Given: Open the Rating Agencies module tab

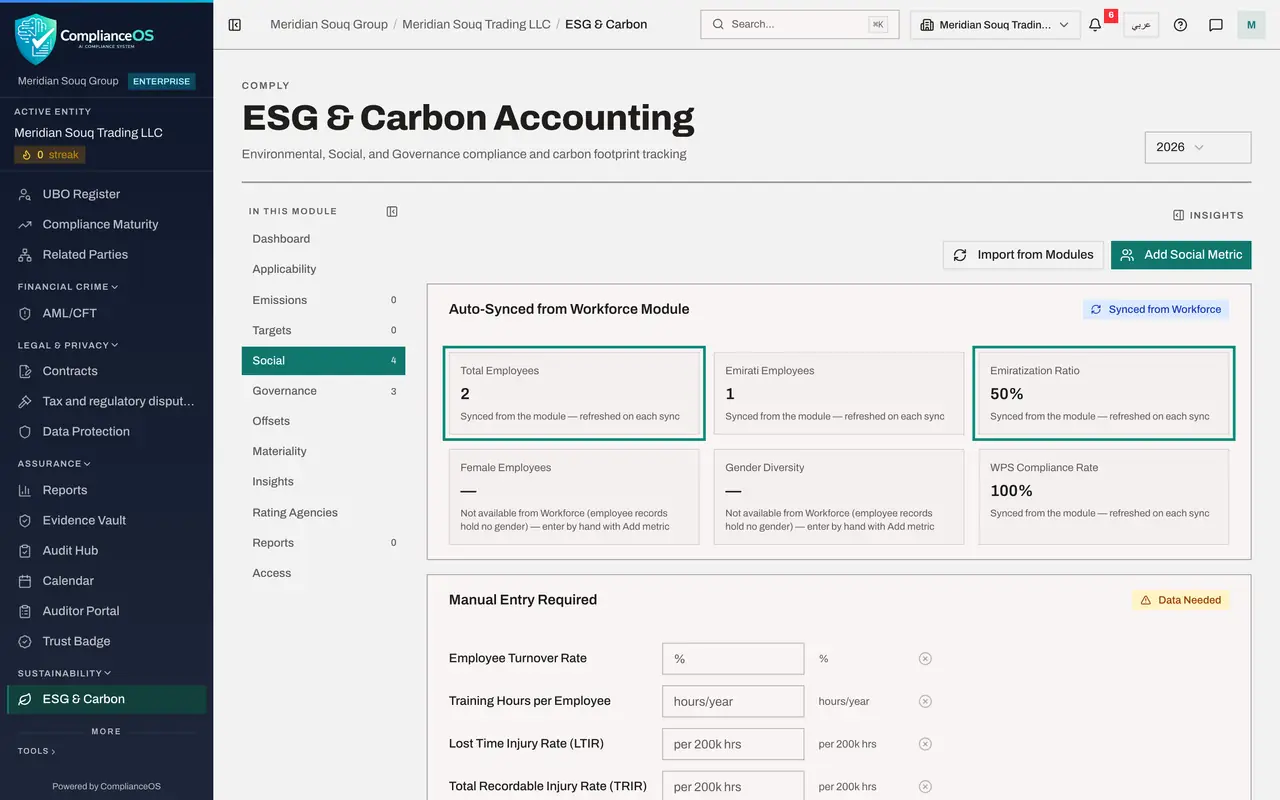Looking at the screenshot, I should (323, 512).
